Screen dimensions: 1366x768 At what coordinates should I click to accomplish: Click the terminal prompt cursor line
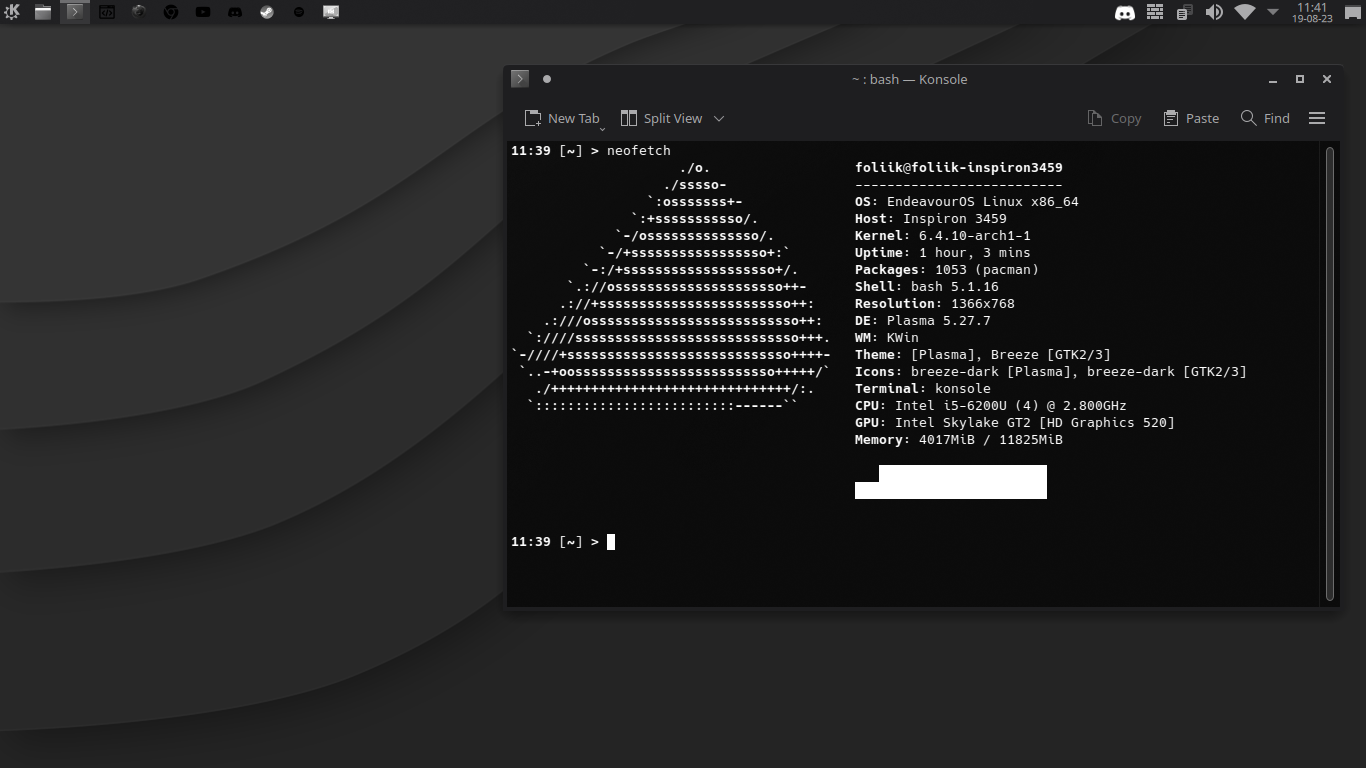pyautogui.click(x=563, y=542)
